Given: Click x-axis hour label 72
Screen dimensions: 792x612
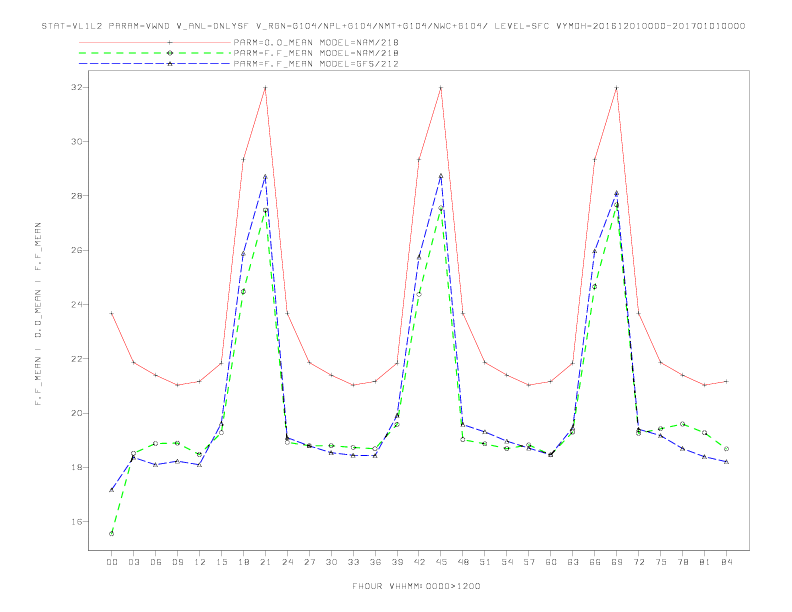Looking at the screenshot, I should pyautogui.click(x=639, y=562).
